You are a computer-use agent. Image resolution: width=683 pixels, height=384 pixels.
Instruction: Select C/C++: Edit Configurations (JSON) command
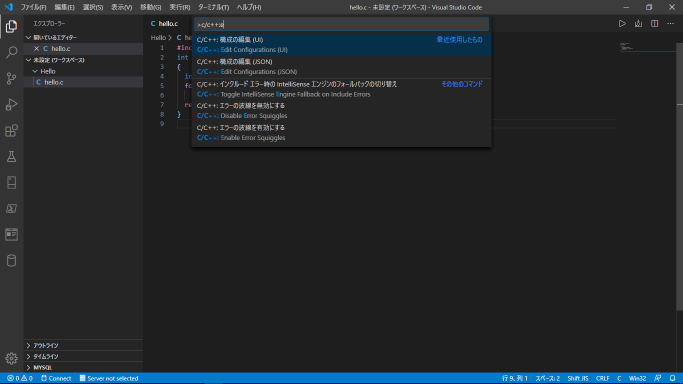point(342,67)
